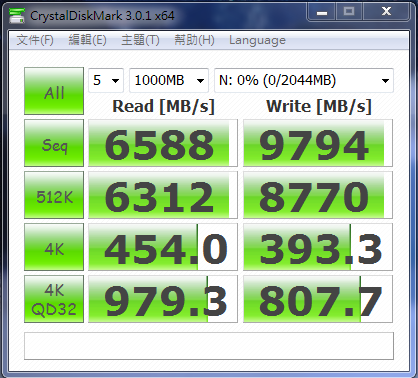Open the 編輯(E) menu
This screenshot has width=418, height=378.
[87, 40]
